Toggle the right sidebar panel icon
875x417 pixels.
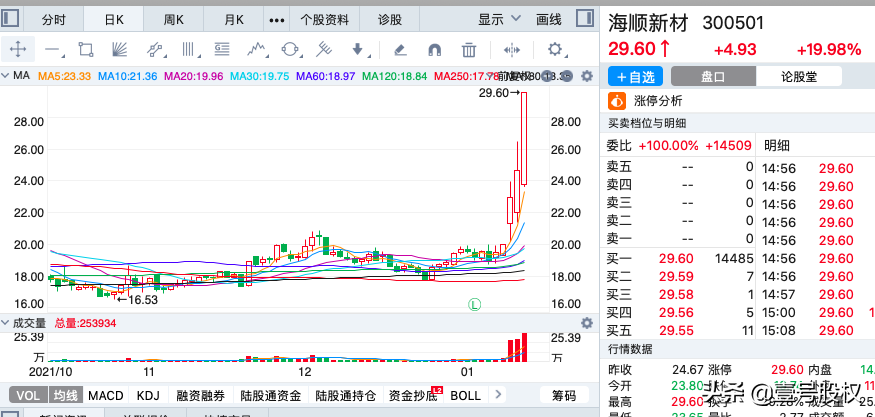pyautogui.click(x=584, y=19)
